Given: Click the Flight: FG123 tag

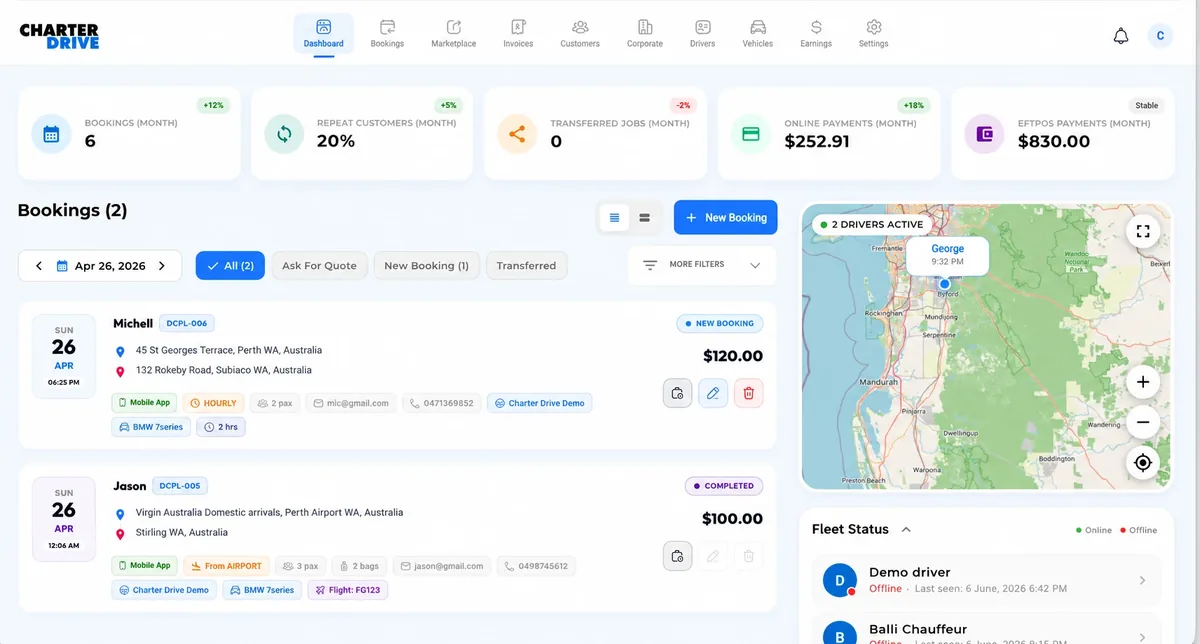Looking at the screenshot, I should click(347, 590).
